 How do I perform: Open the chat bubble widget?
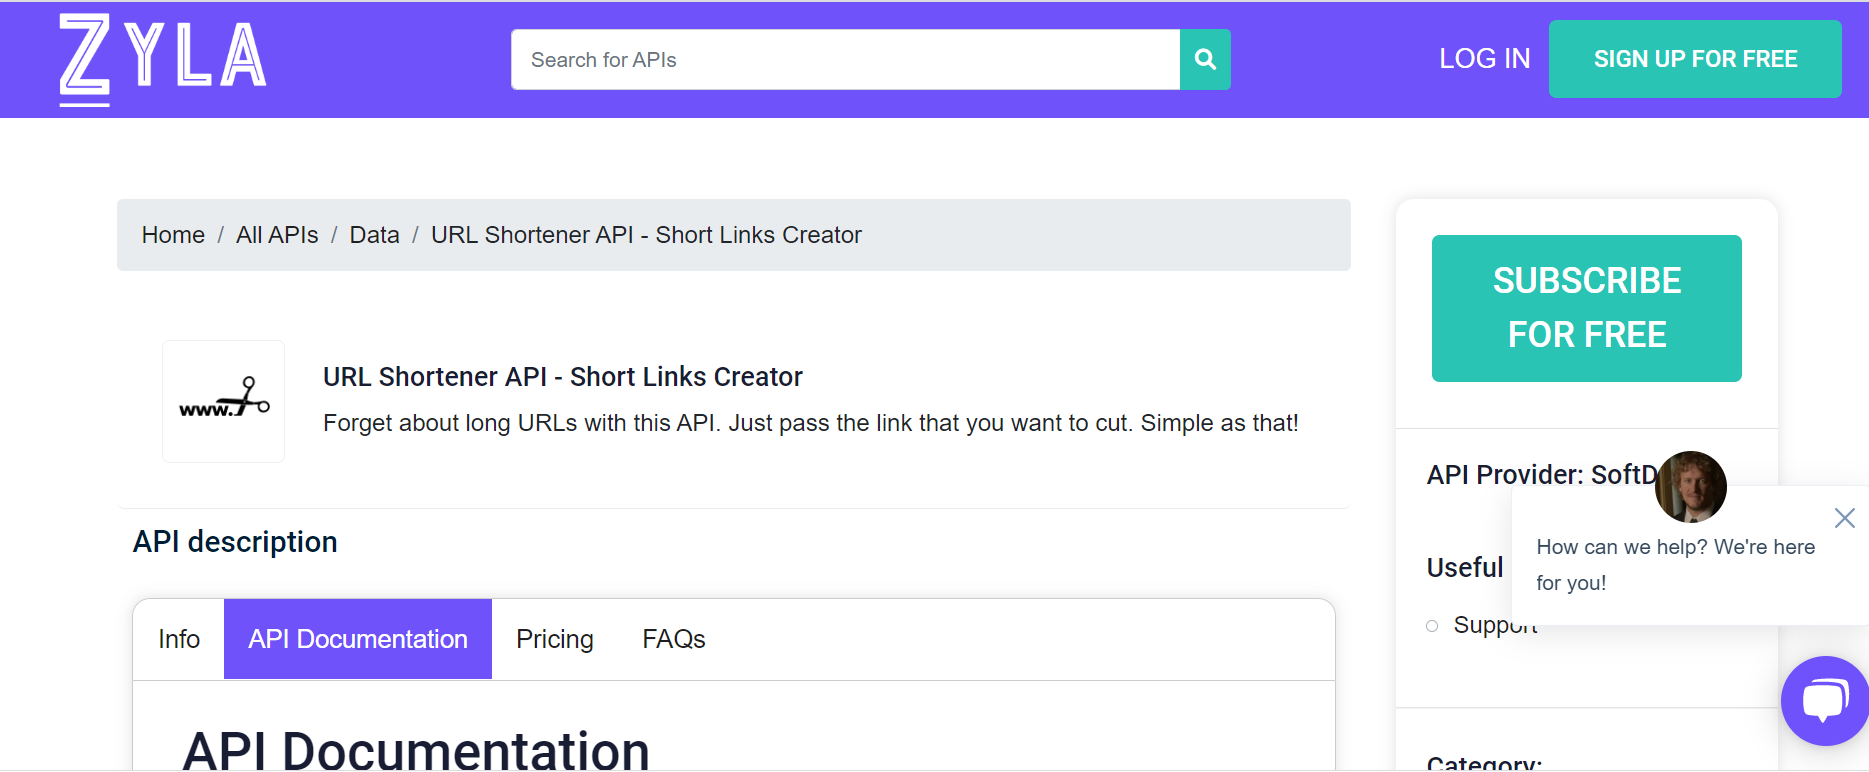click(x=1824, y=700)
